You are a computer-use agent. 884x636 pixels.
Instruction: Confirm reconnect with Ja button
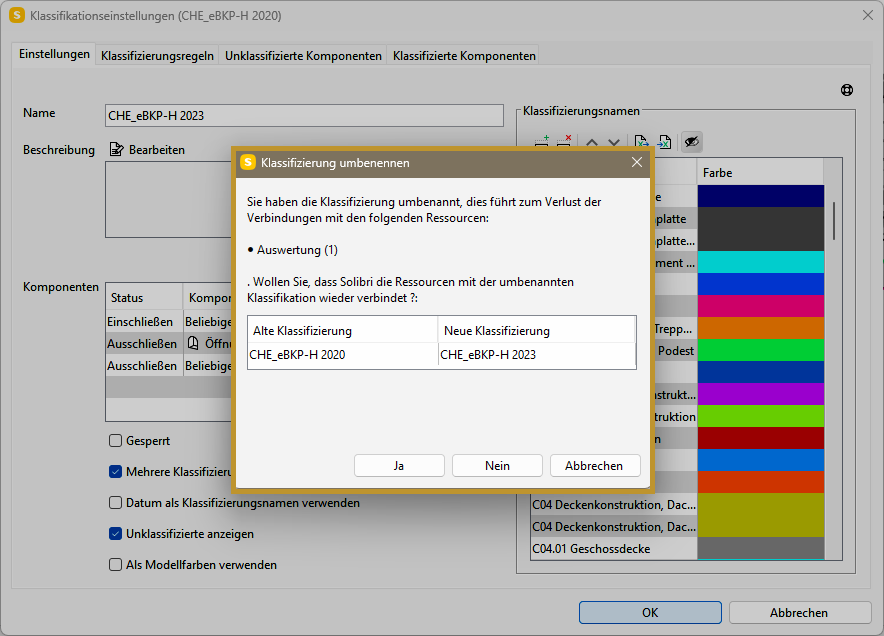[x=399, y=466]
